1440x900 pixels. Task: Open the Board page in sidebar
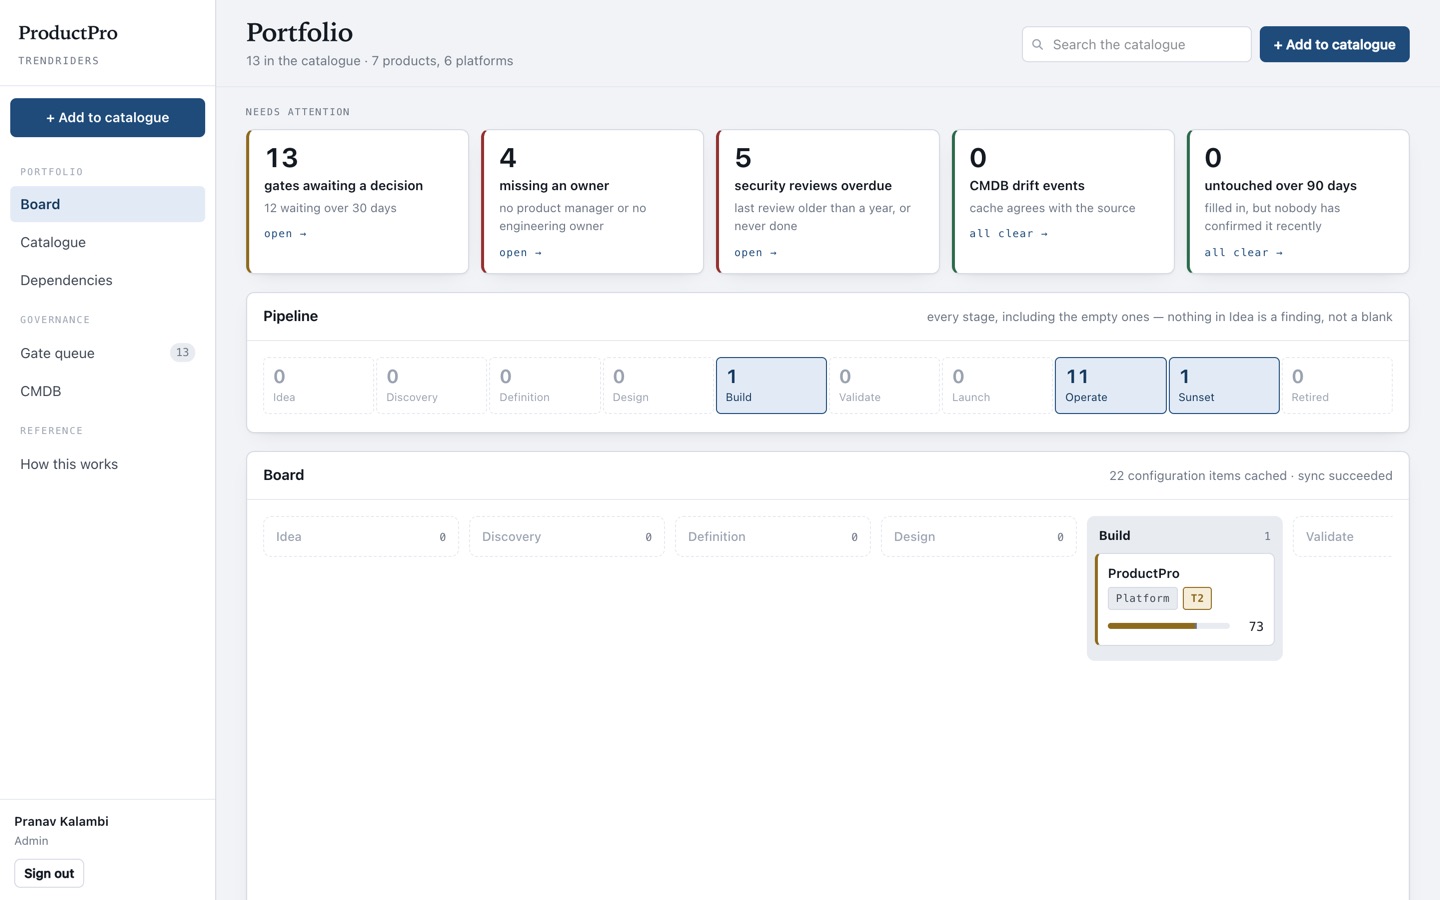[x=107, y=204]
